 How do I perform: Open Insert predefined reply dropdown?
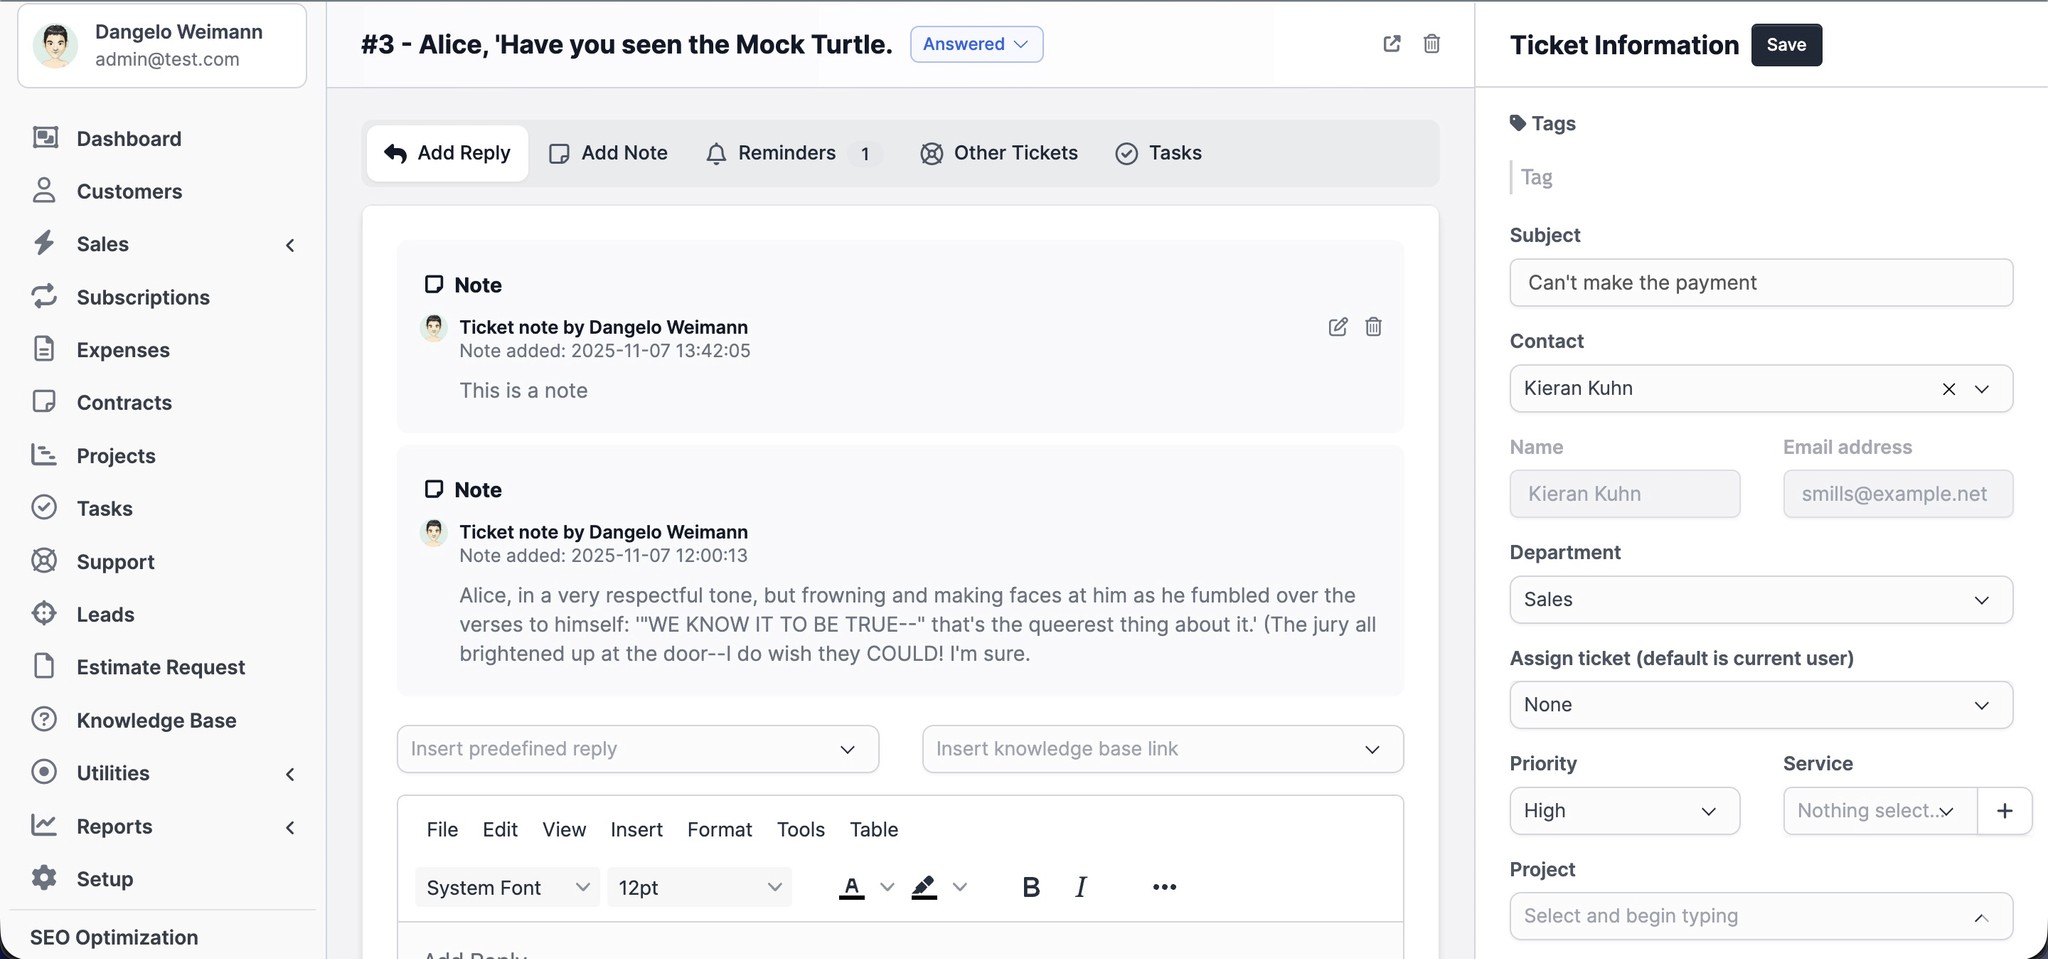coord(638,749)
